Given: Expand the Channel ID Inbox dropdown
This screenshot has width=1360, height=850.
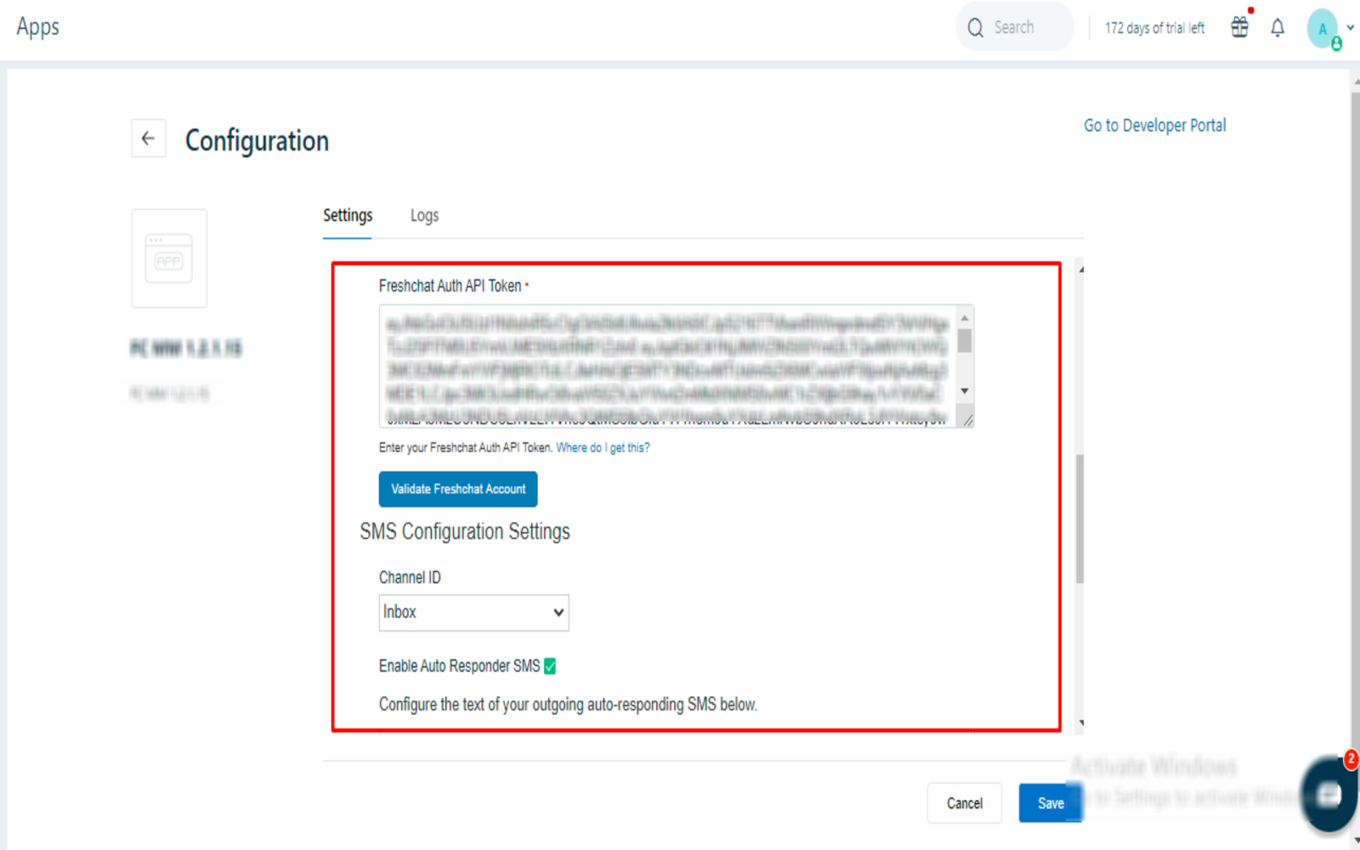Looking at the screenshot, I should [x=473, y=612].
